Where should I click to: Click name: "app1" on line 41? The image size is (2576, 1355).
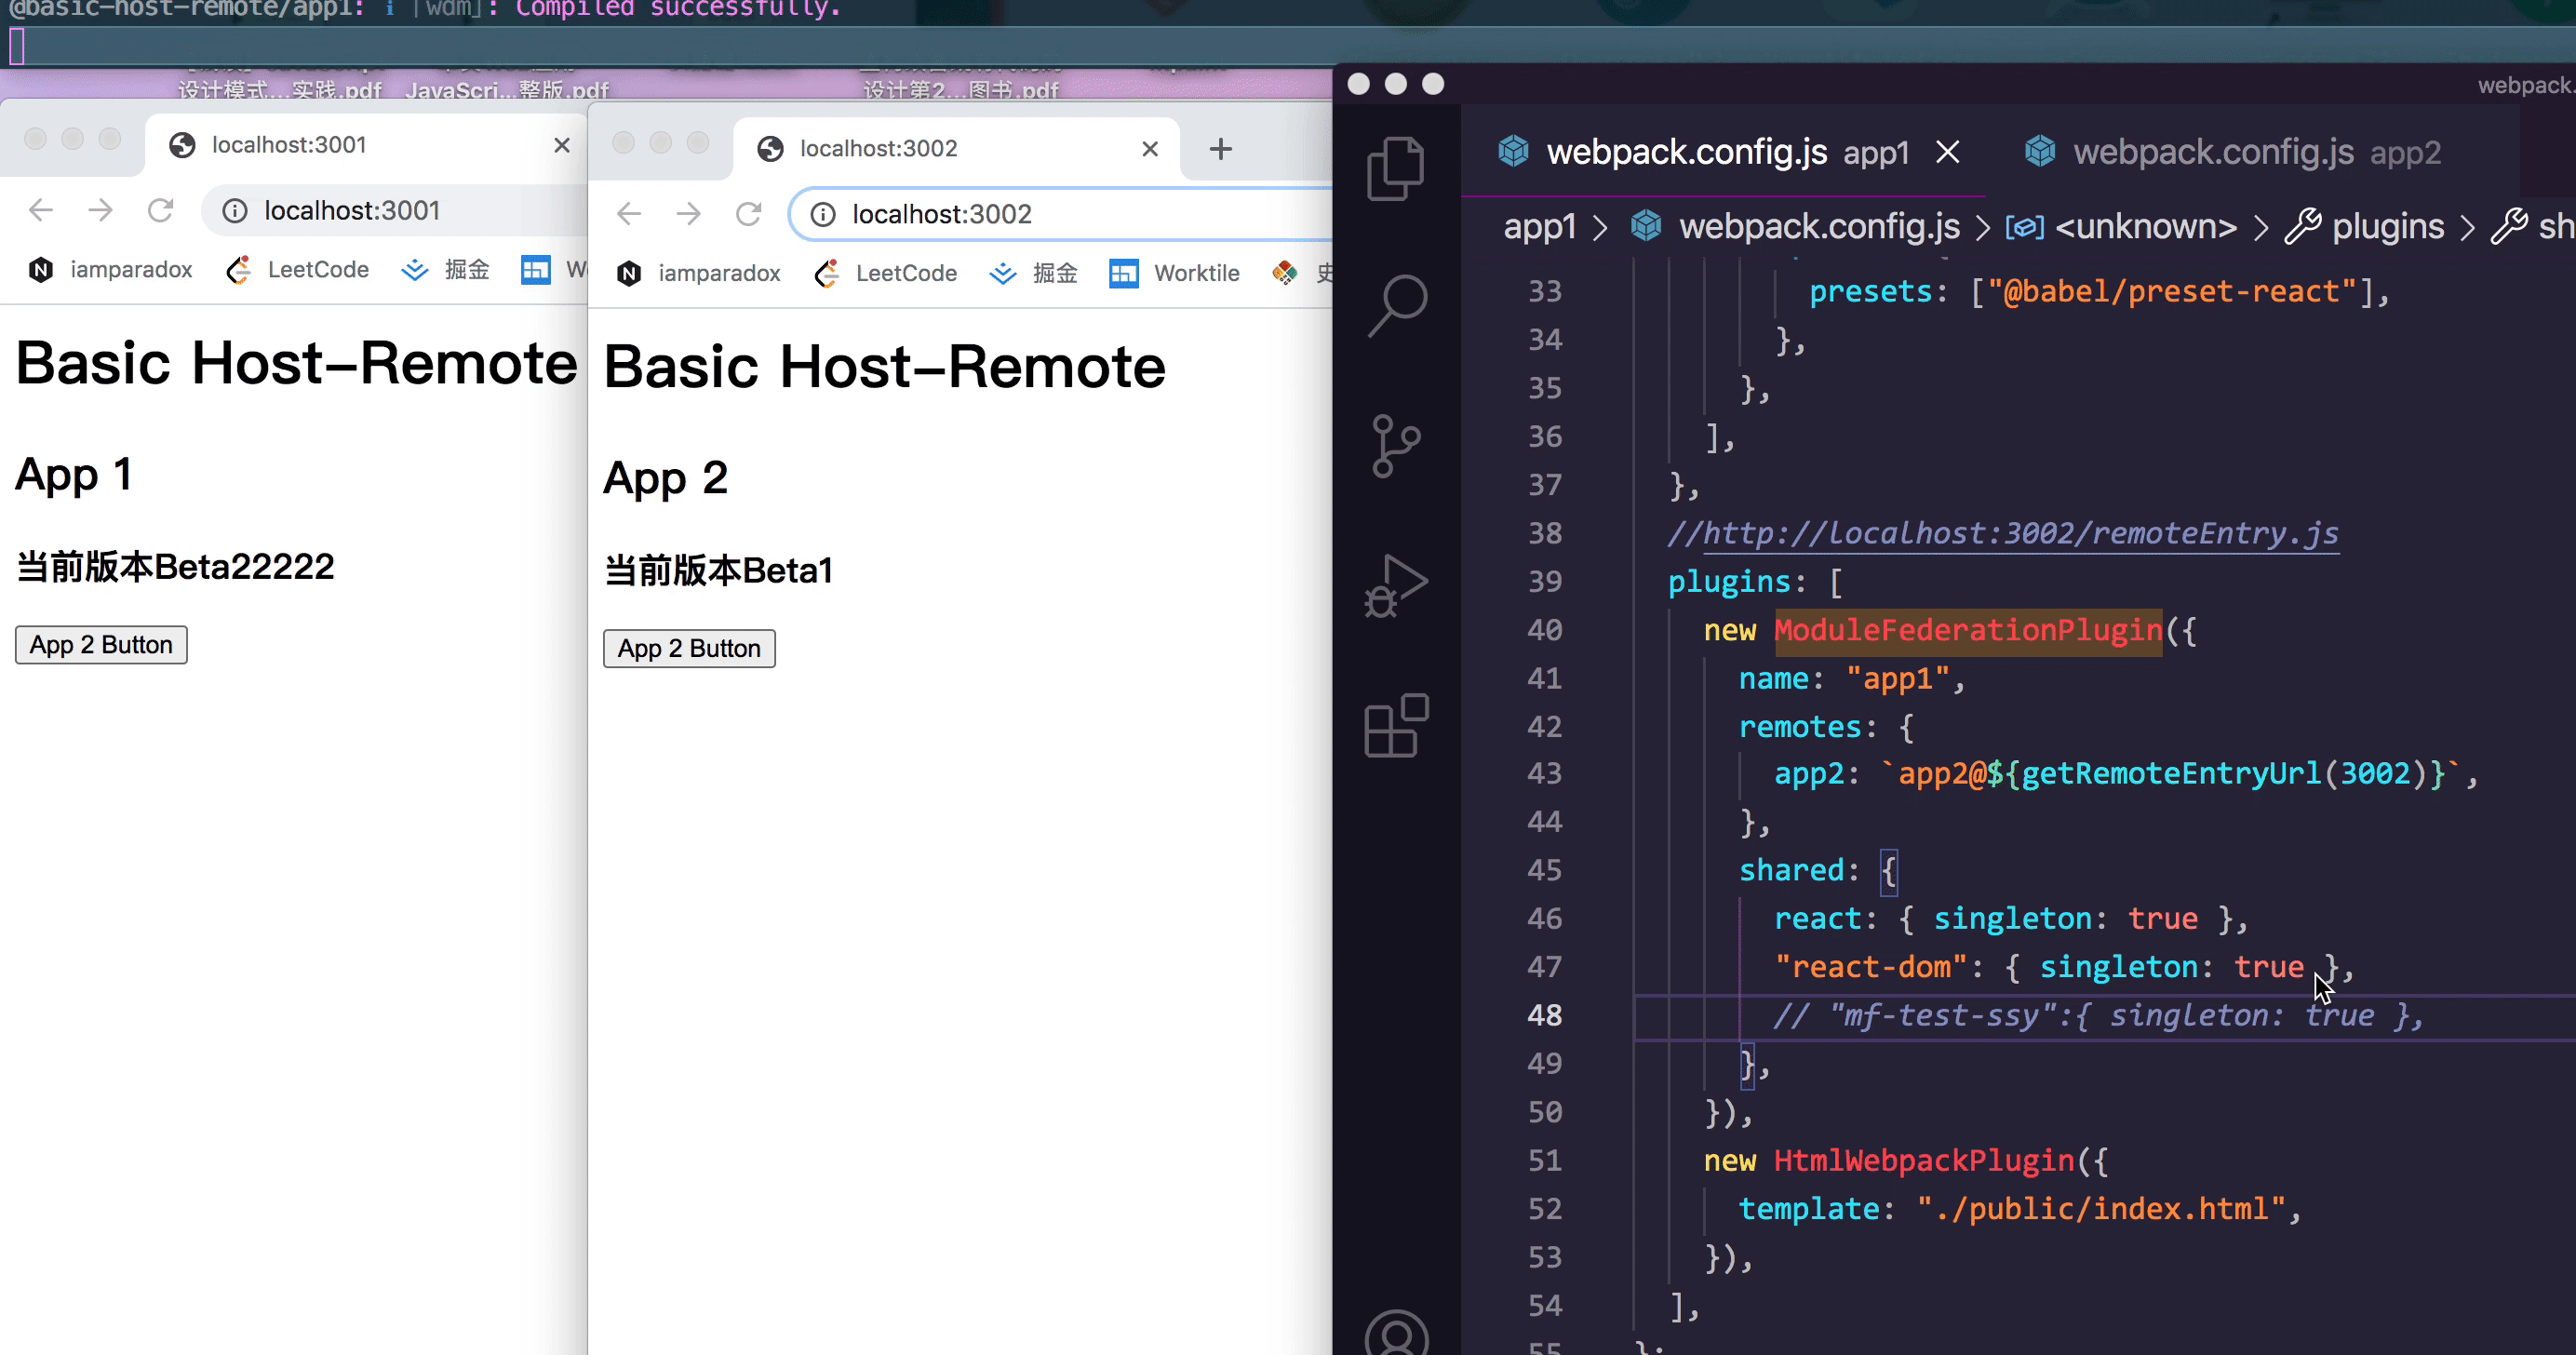[1845, 678]
